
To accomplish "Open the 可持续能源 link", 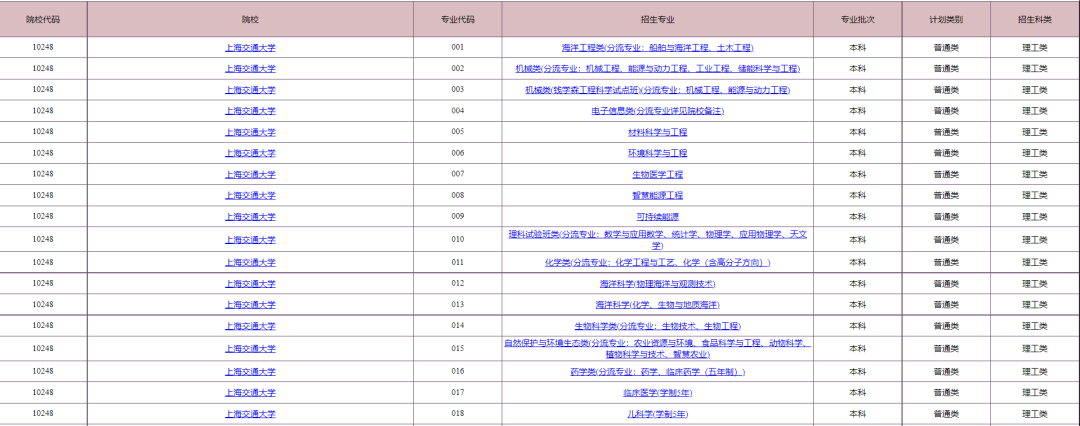I will click(657, 217).
